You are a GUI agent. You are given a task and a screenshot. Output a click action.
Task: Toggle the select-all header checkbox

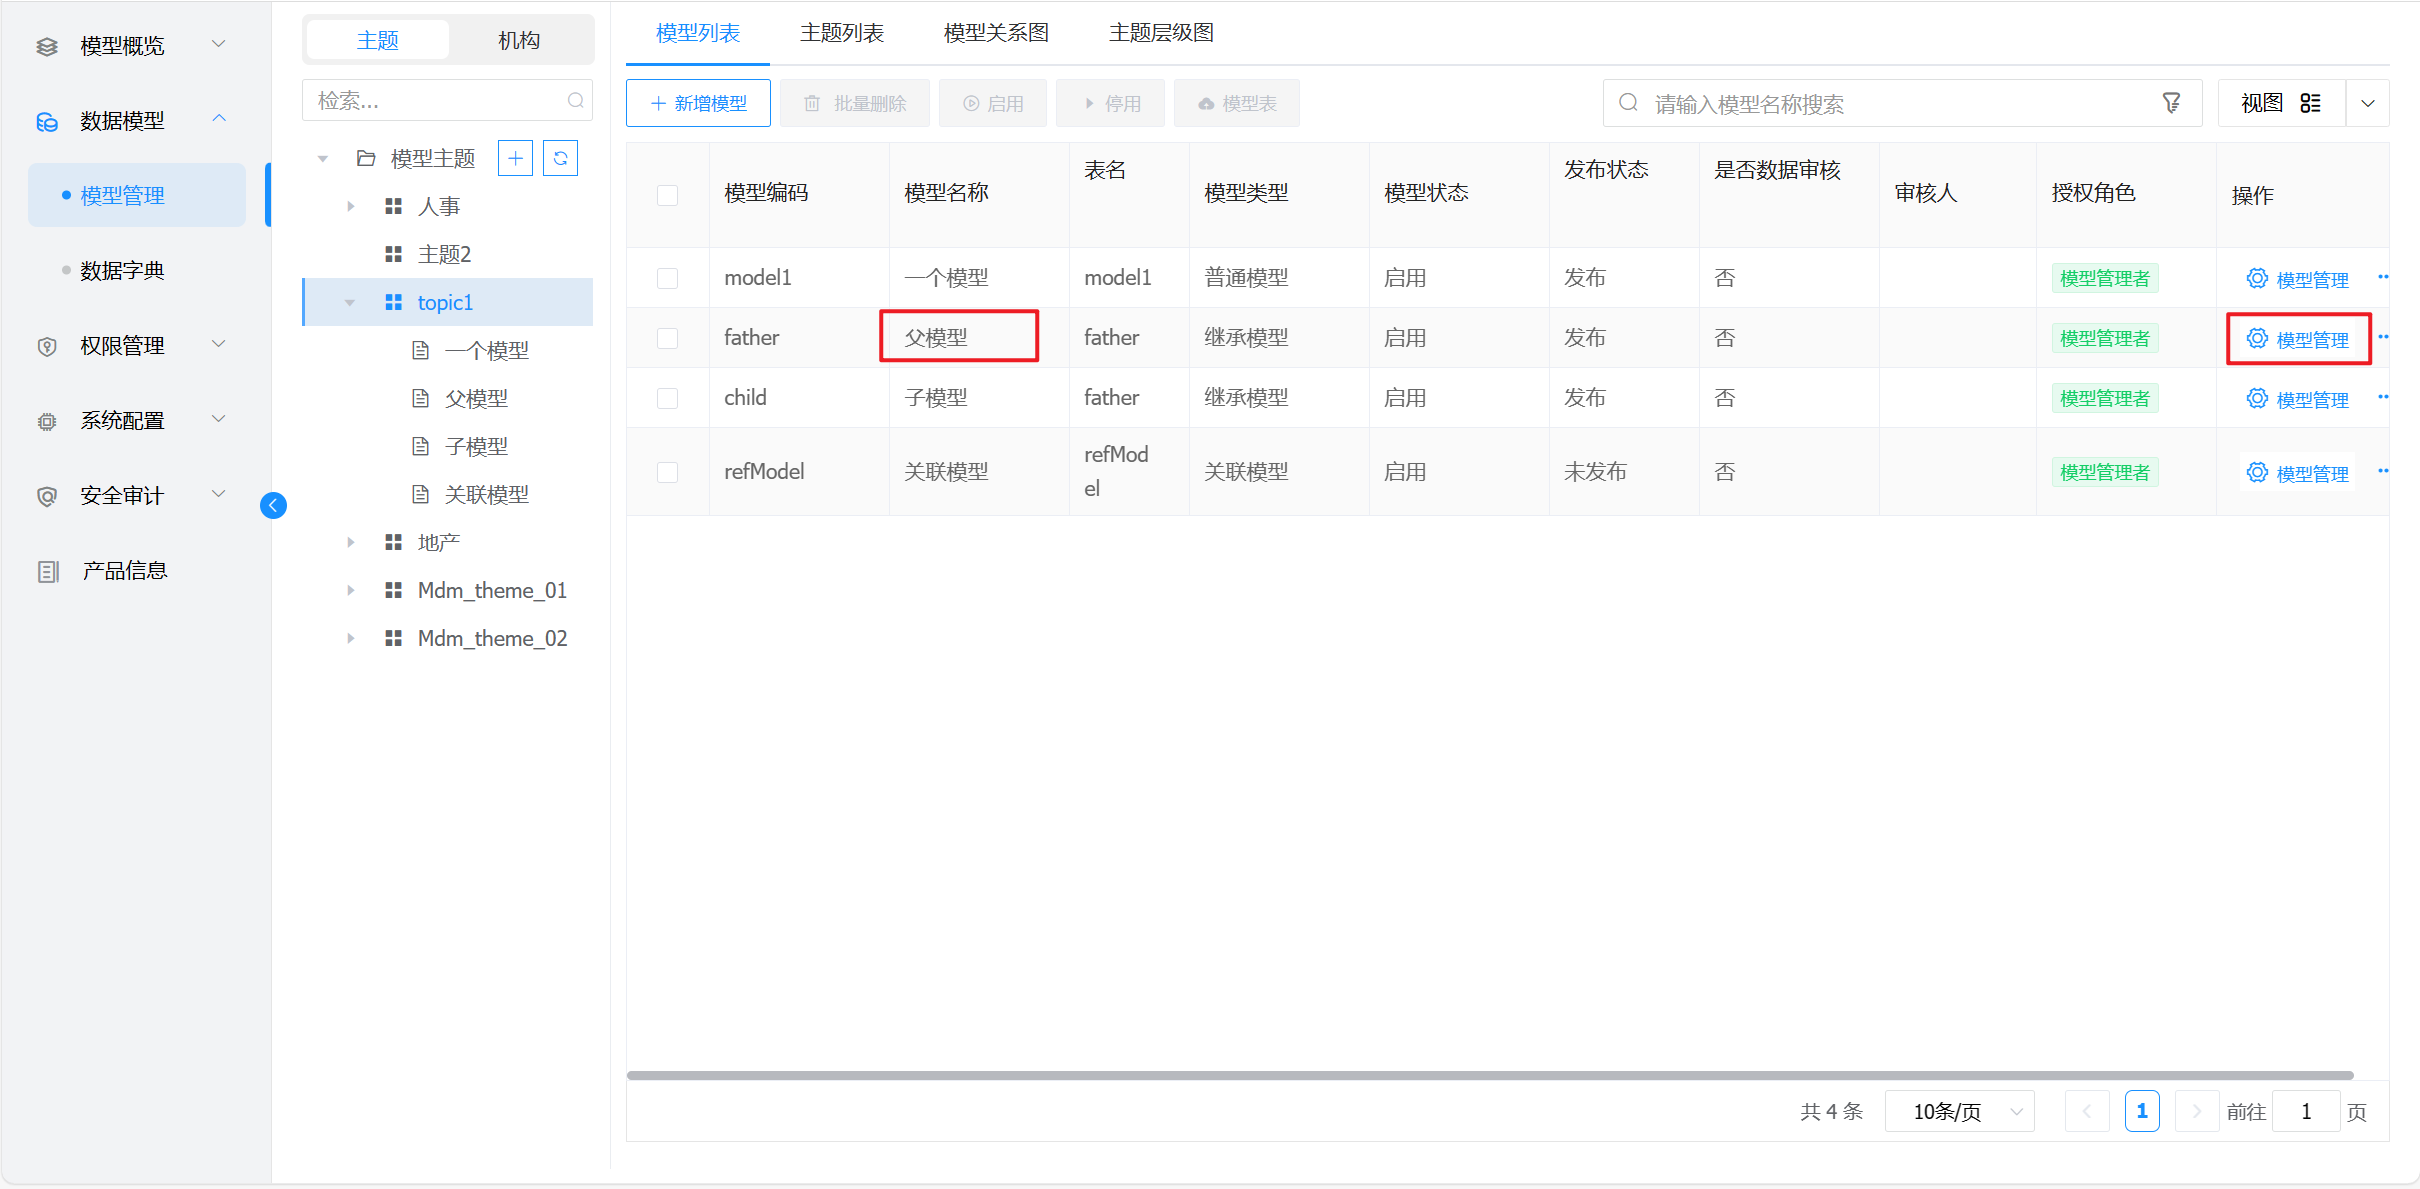(667, 195)
